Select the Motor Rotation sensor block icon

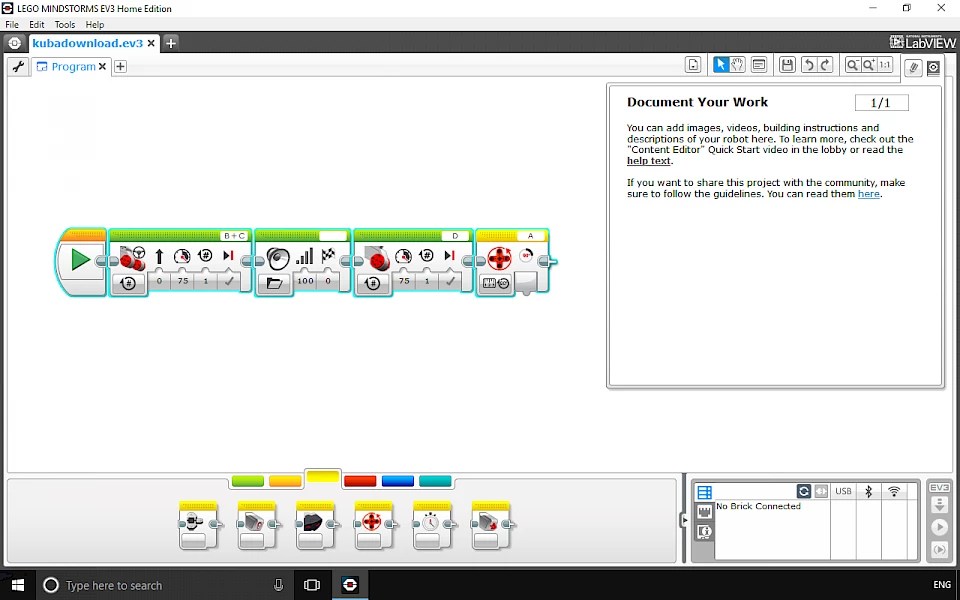coord(500,258)
